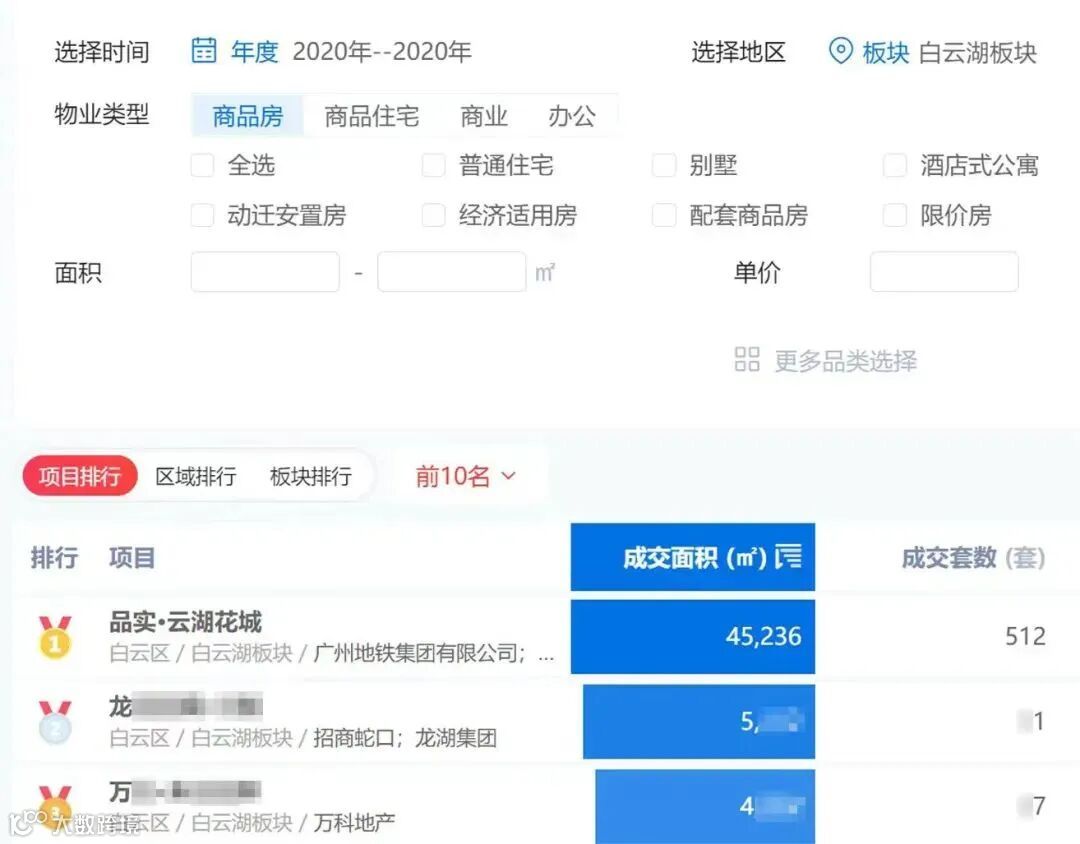Open the 年度 time period selector
The height and width of the screenshot is (844, 1080).
pos(254,51)
